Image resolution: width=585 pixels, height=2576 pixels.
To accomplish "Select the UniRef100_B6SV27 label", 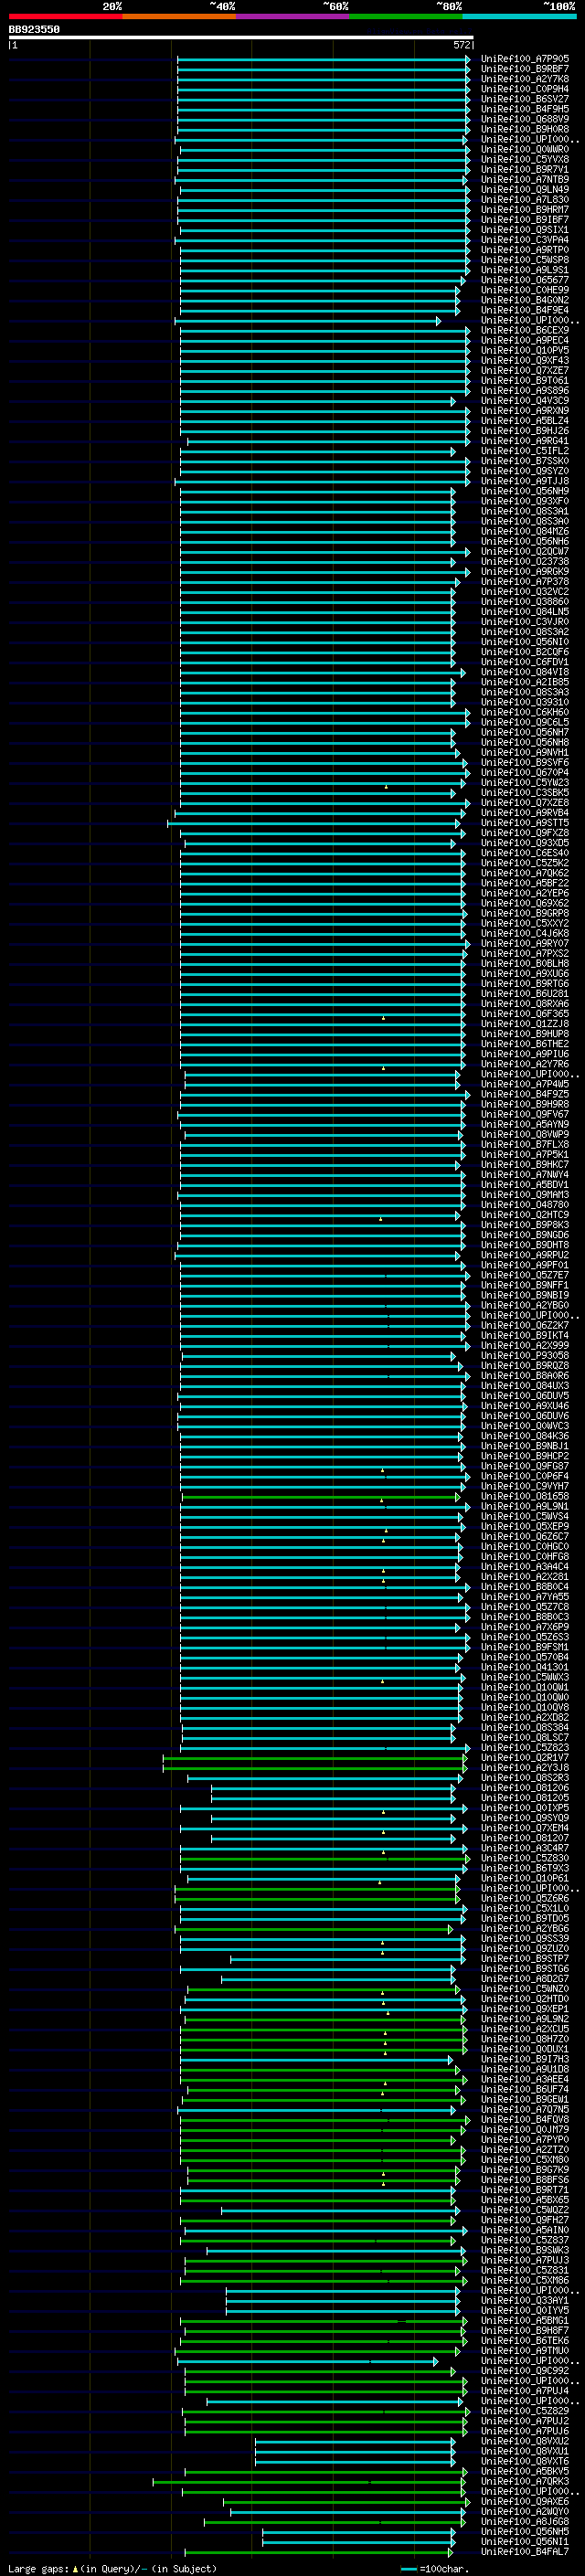I will pos(525,99).
